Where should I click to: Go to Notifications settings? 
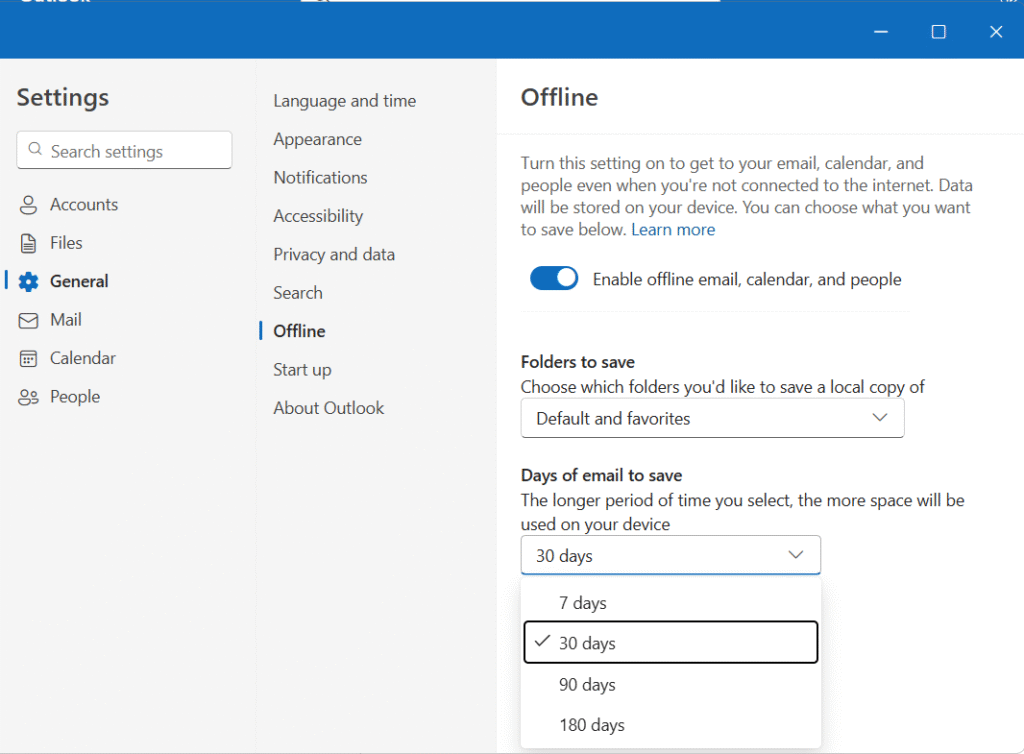320,178
